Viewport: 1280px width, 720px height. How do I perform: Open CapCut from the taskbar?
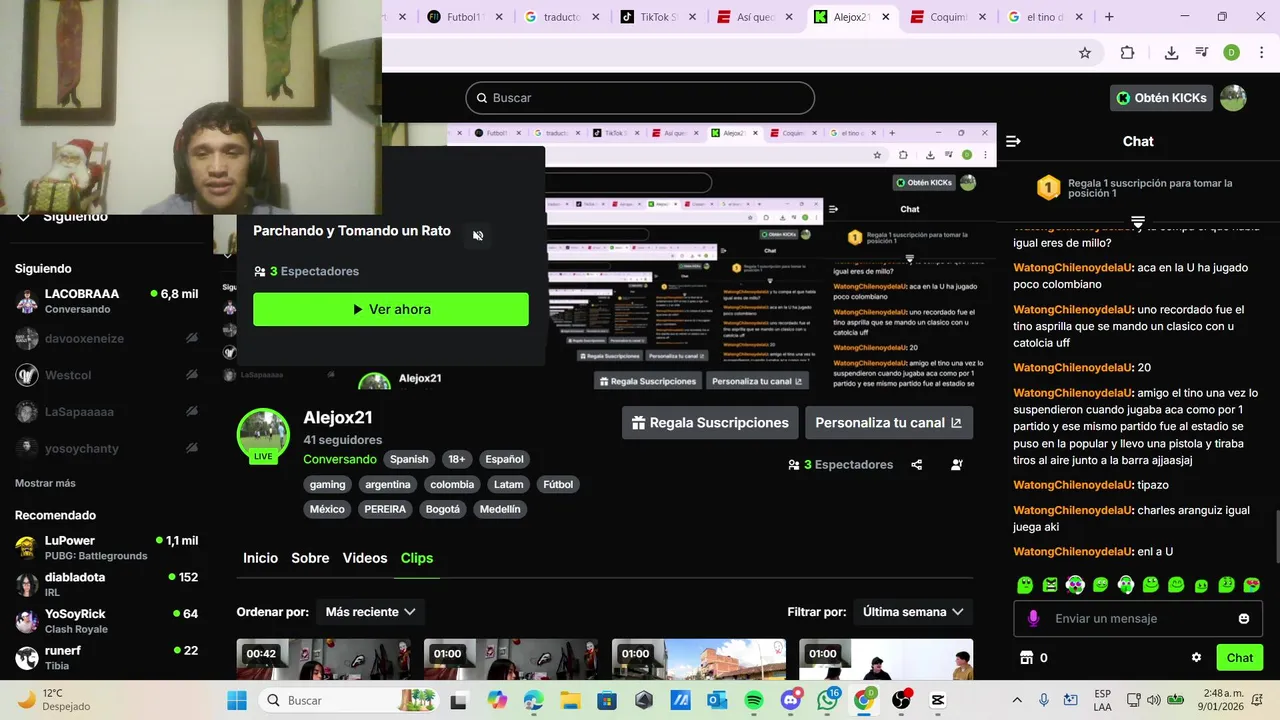click(938, 700)
